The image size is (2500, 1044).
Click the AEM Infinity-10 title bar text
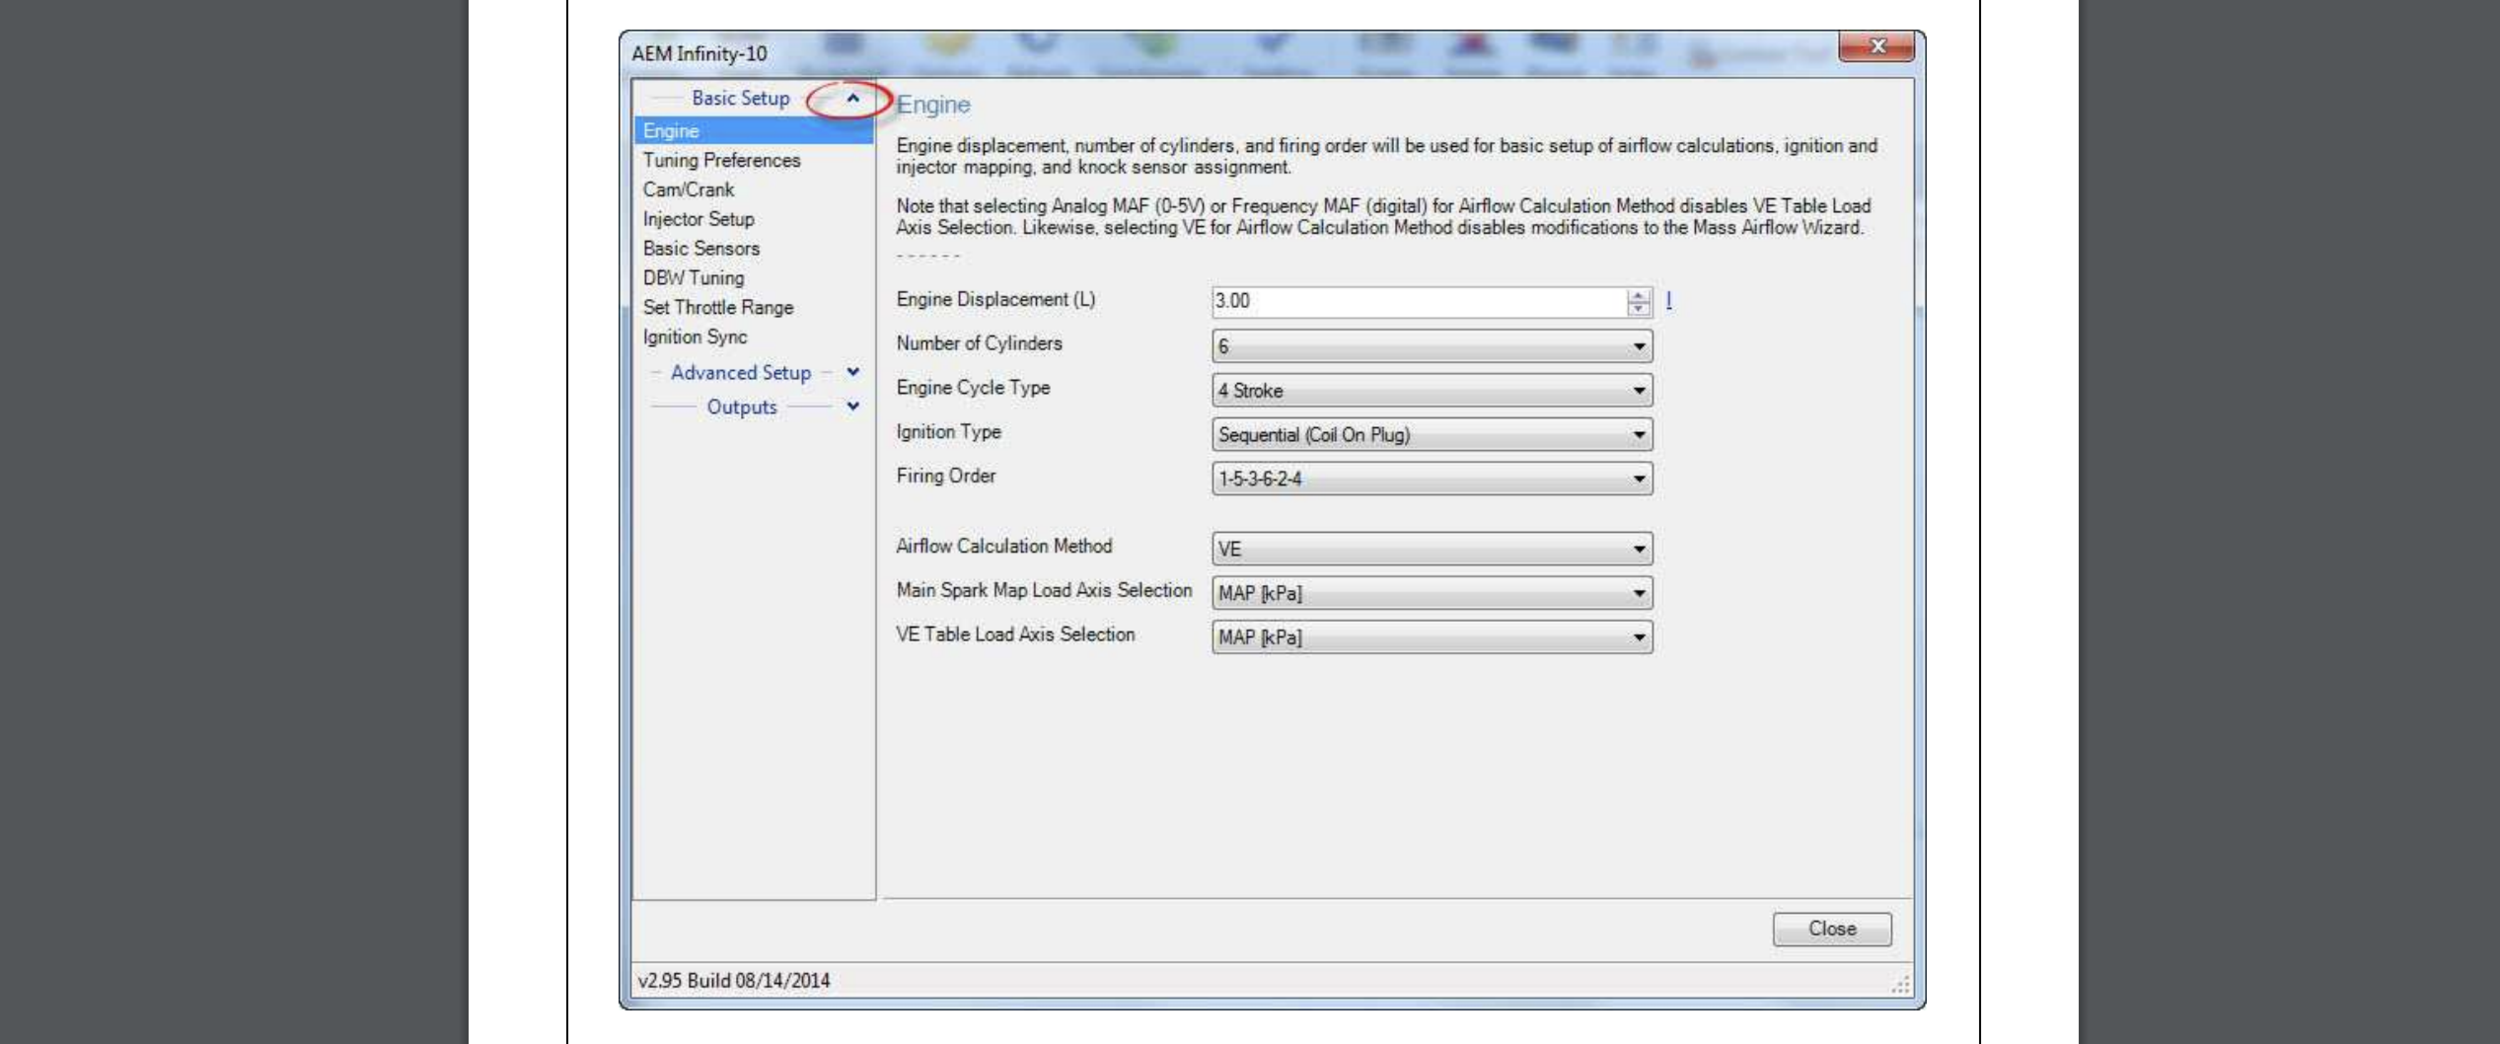tap(699, 54)
